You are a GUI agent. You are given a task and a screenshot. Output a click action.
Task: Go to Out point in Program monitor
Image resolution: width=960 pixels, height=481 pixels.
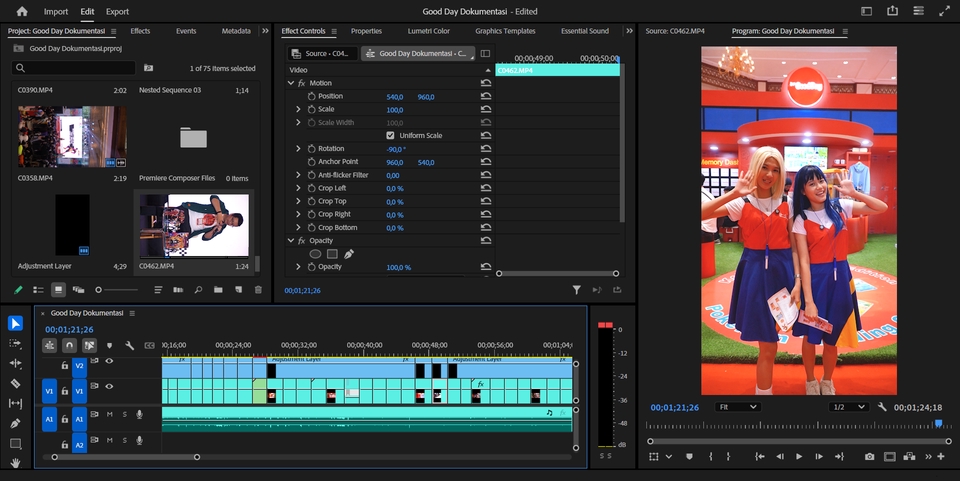coord(839,457)
